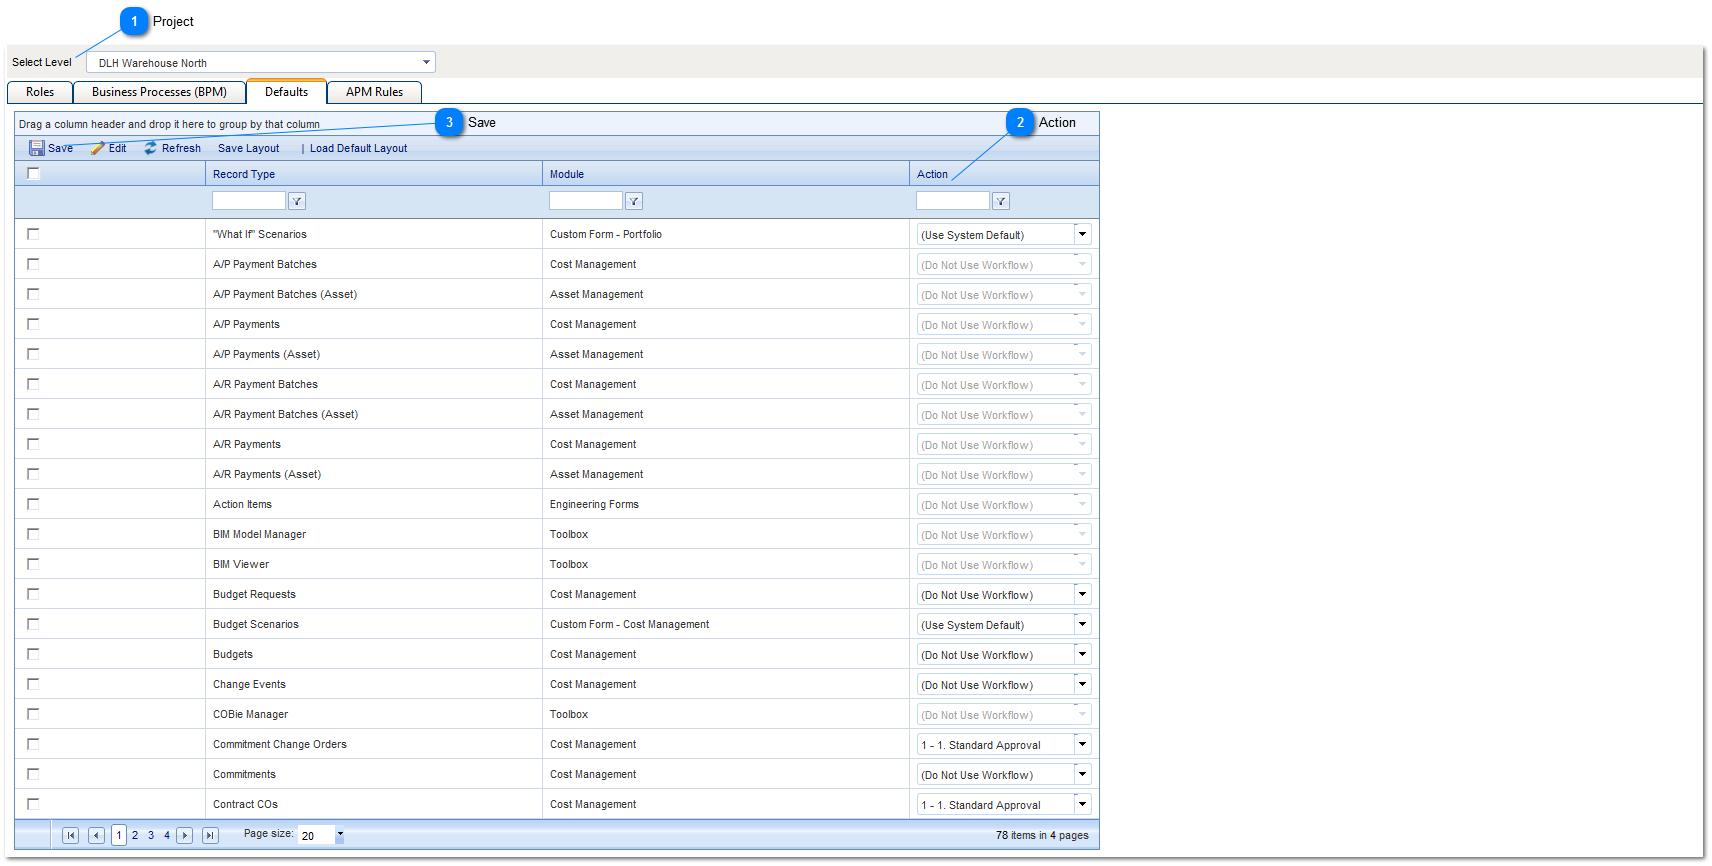Click Load Default Layout button
Screen dimensions: 1712x866
tap(358, 148)
